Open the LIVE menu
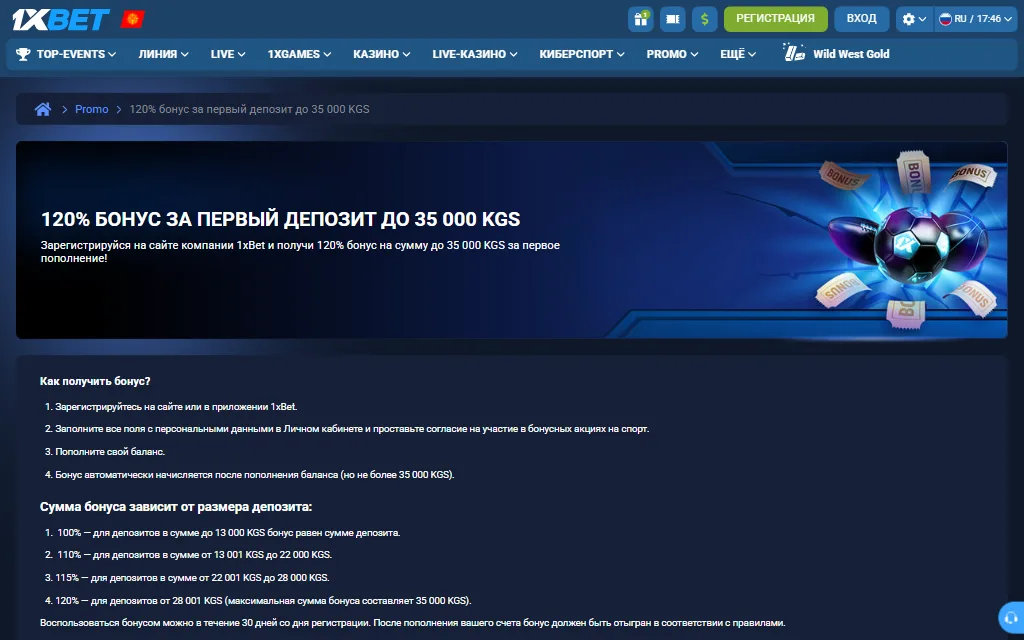Image resolution: width=1024 pixels, height=640 pixels. coord(228,54)
